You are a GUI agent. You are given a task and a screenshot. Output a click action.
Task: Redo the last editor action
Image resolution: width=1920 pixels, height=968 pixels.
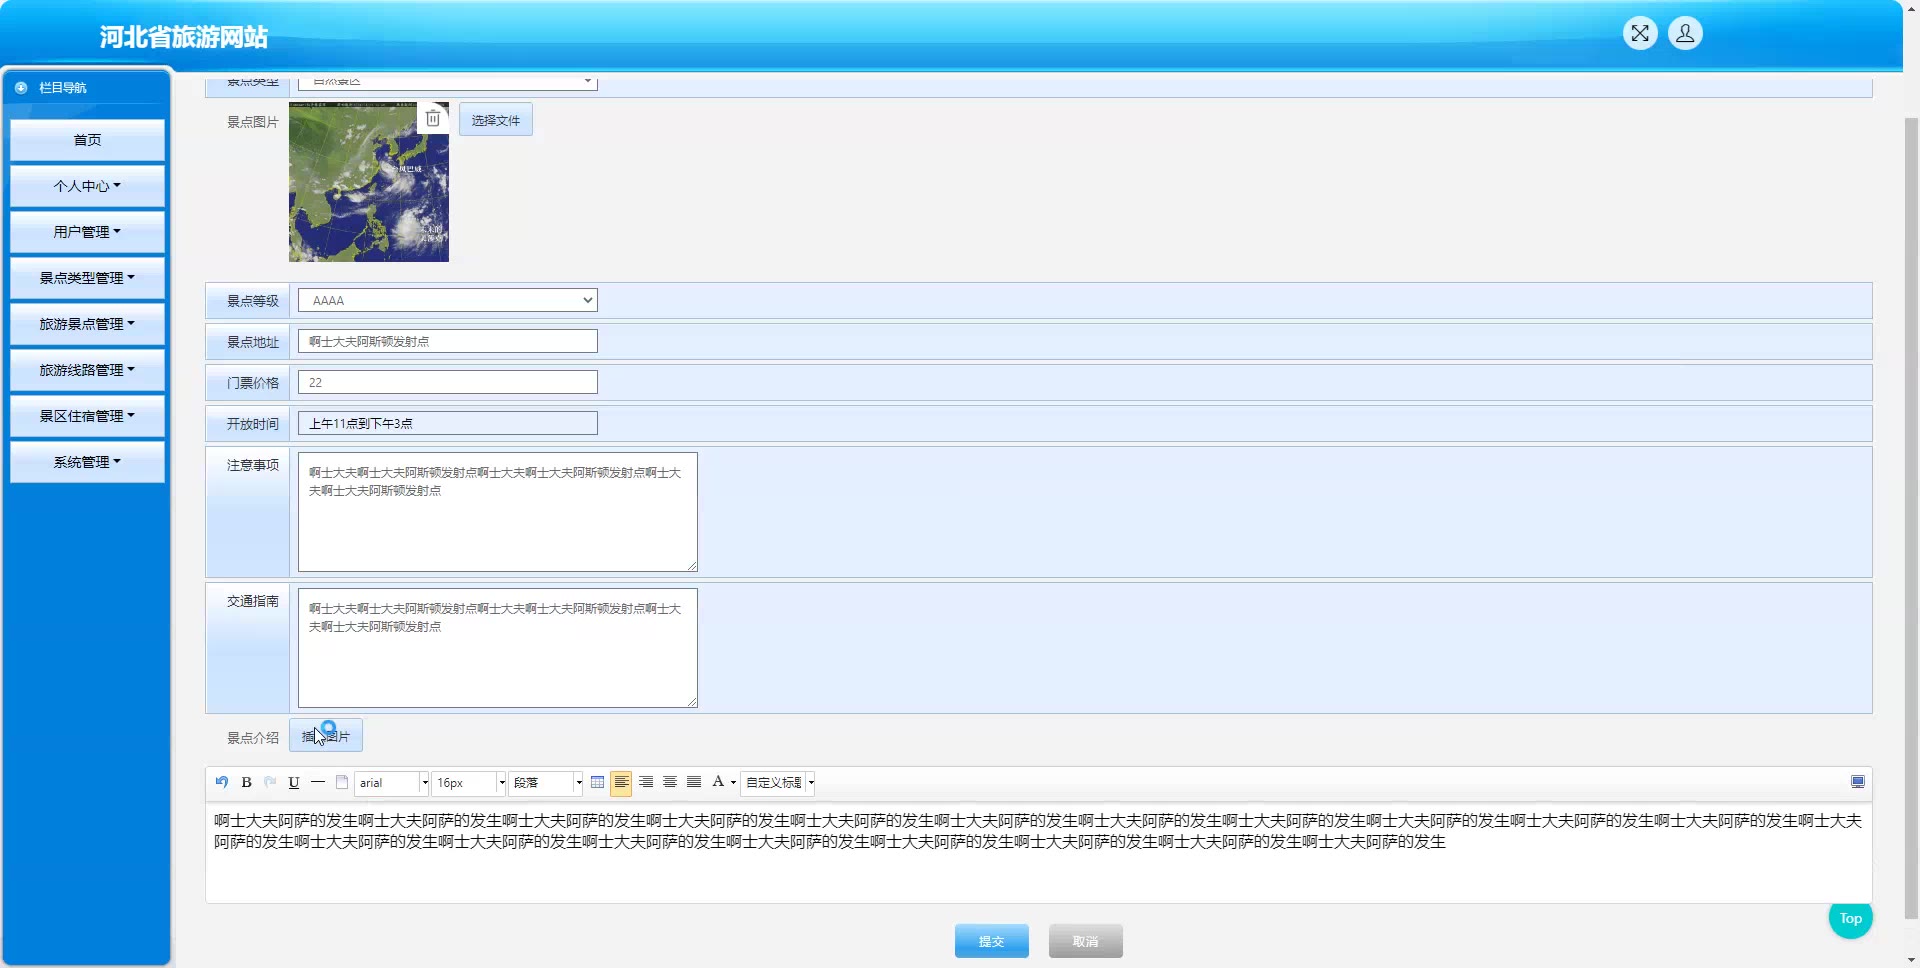270,782
